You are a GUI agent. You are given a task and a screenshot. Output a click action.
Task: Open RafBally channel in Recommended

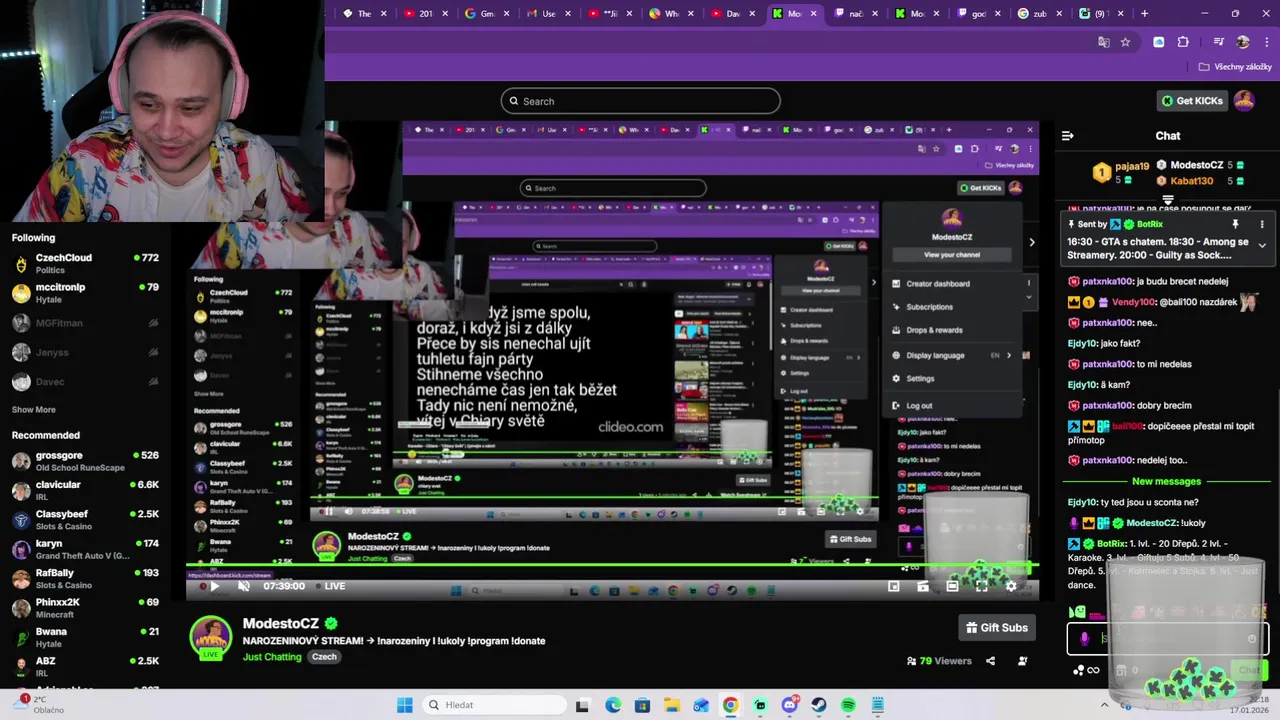(85, 579)
